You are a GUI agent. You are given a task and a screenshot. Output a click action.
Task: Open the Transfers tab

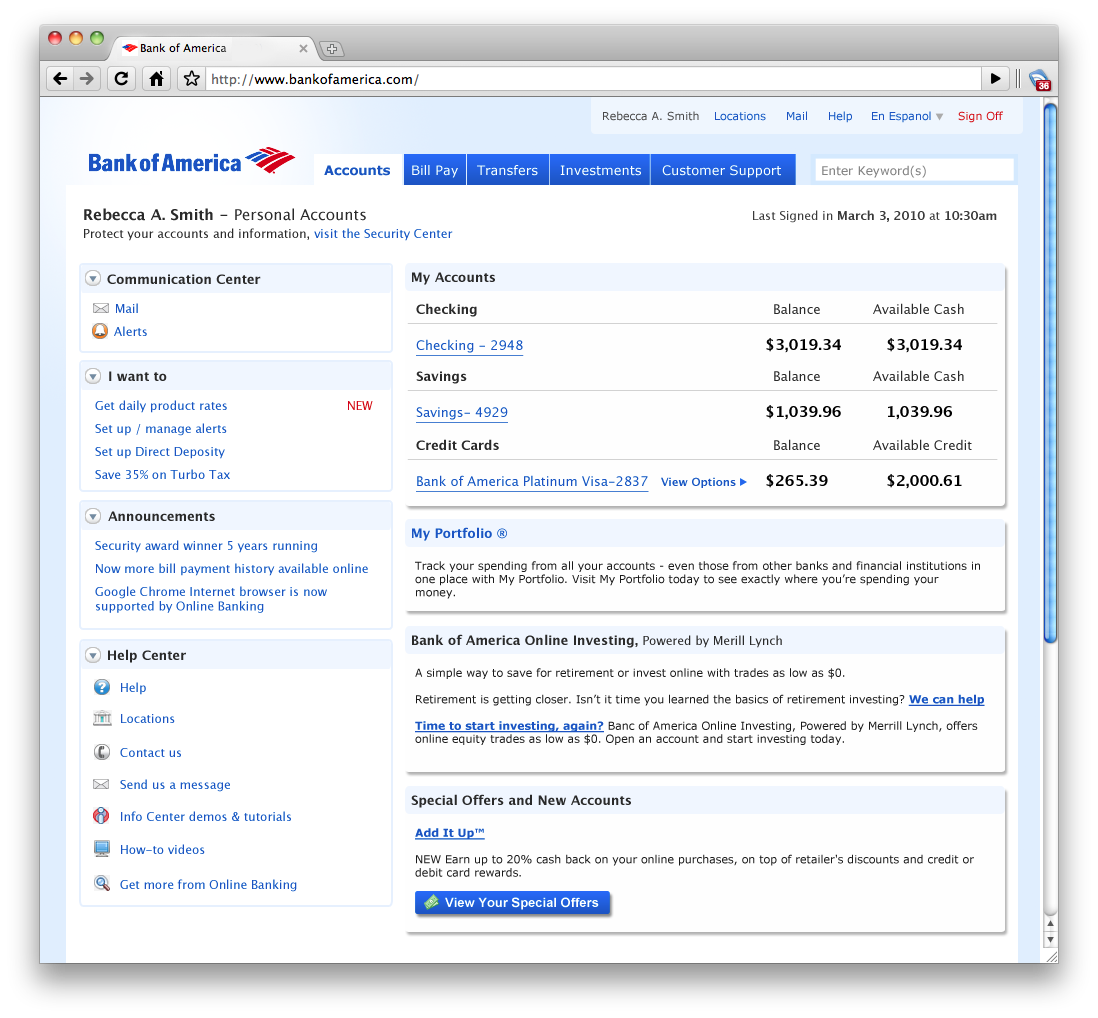pos(507,169)
